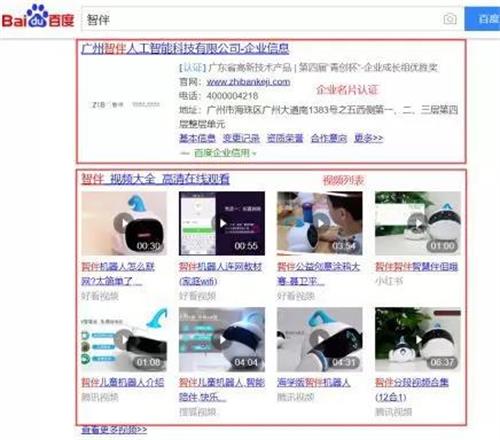The width and height of the screenshot is (500, 440).
Task: Open the 更多>> link in company info
Action: [368, 138]
